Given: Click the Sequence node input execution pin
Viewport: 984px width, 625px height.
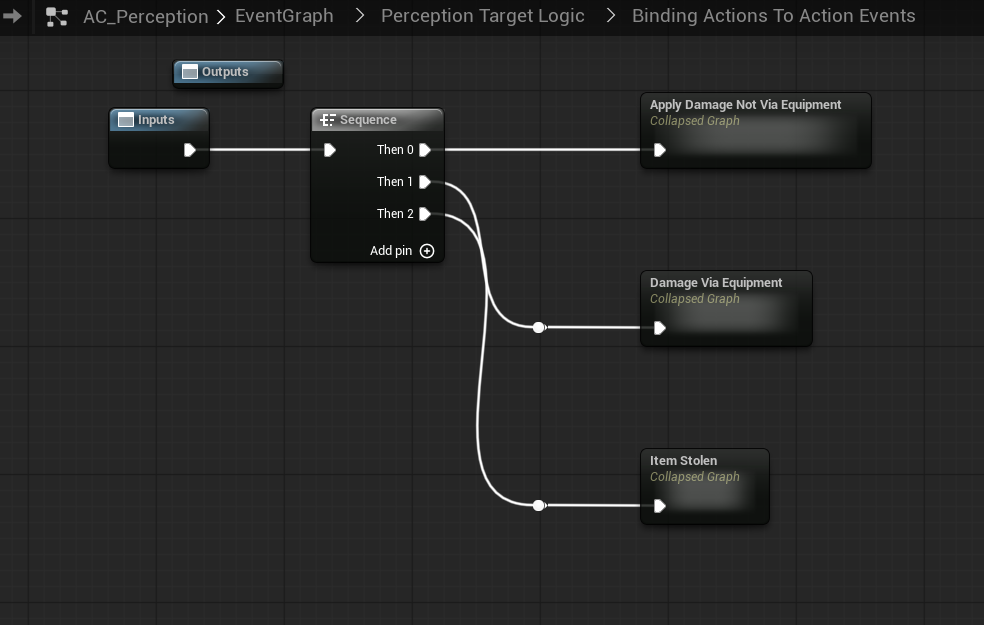Looking at the screenshot, I should tap(330, 150).
